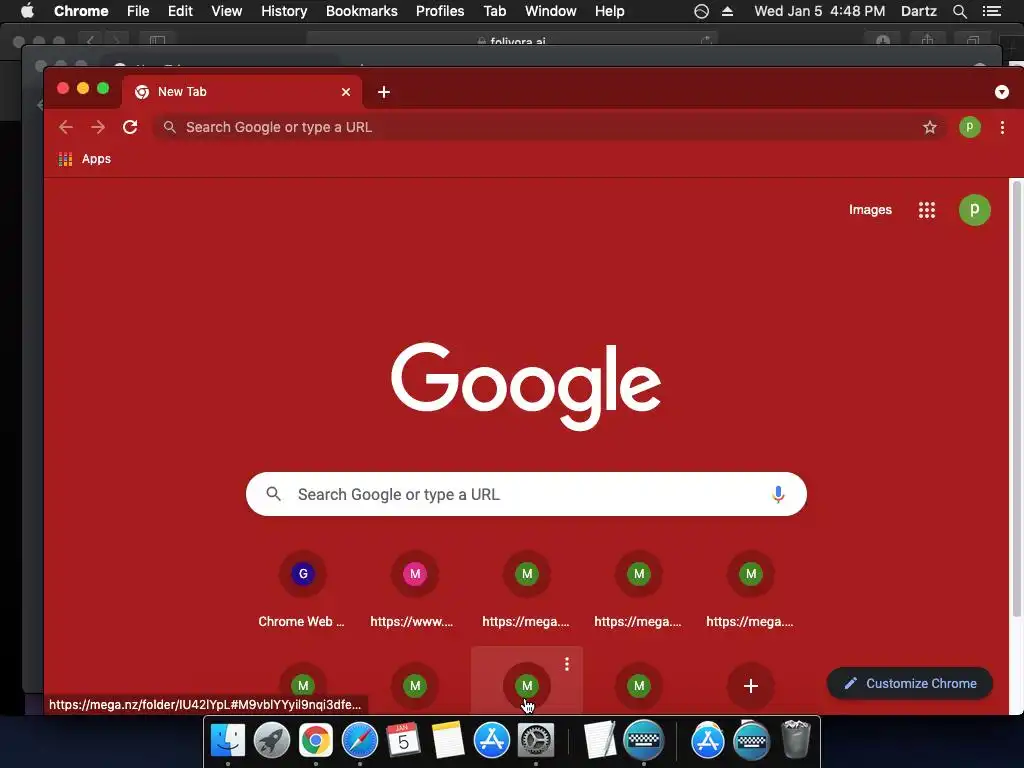Open the Help menu
Screen dimensions: 1024x768
pos(609,11)
